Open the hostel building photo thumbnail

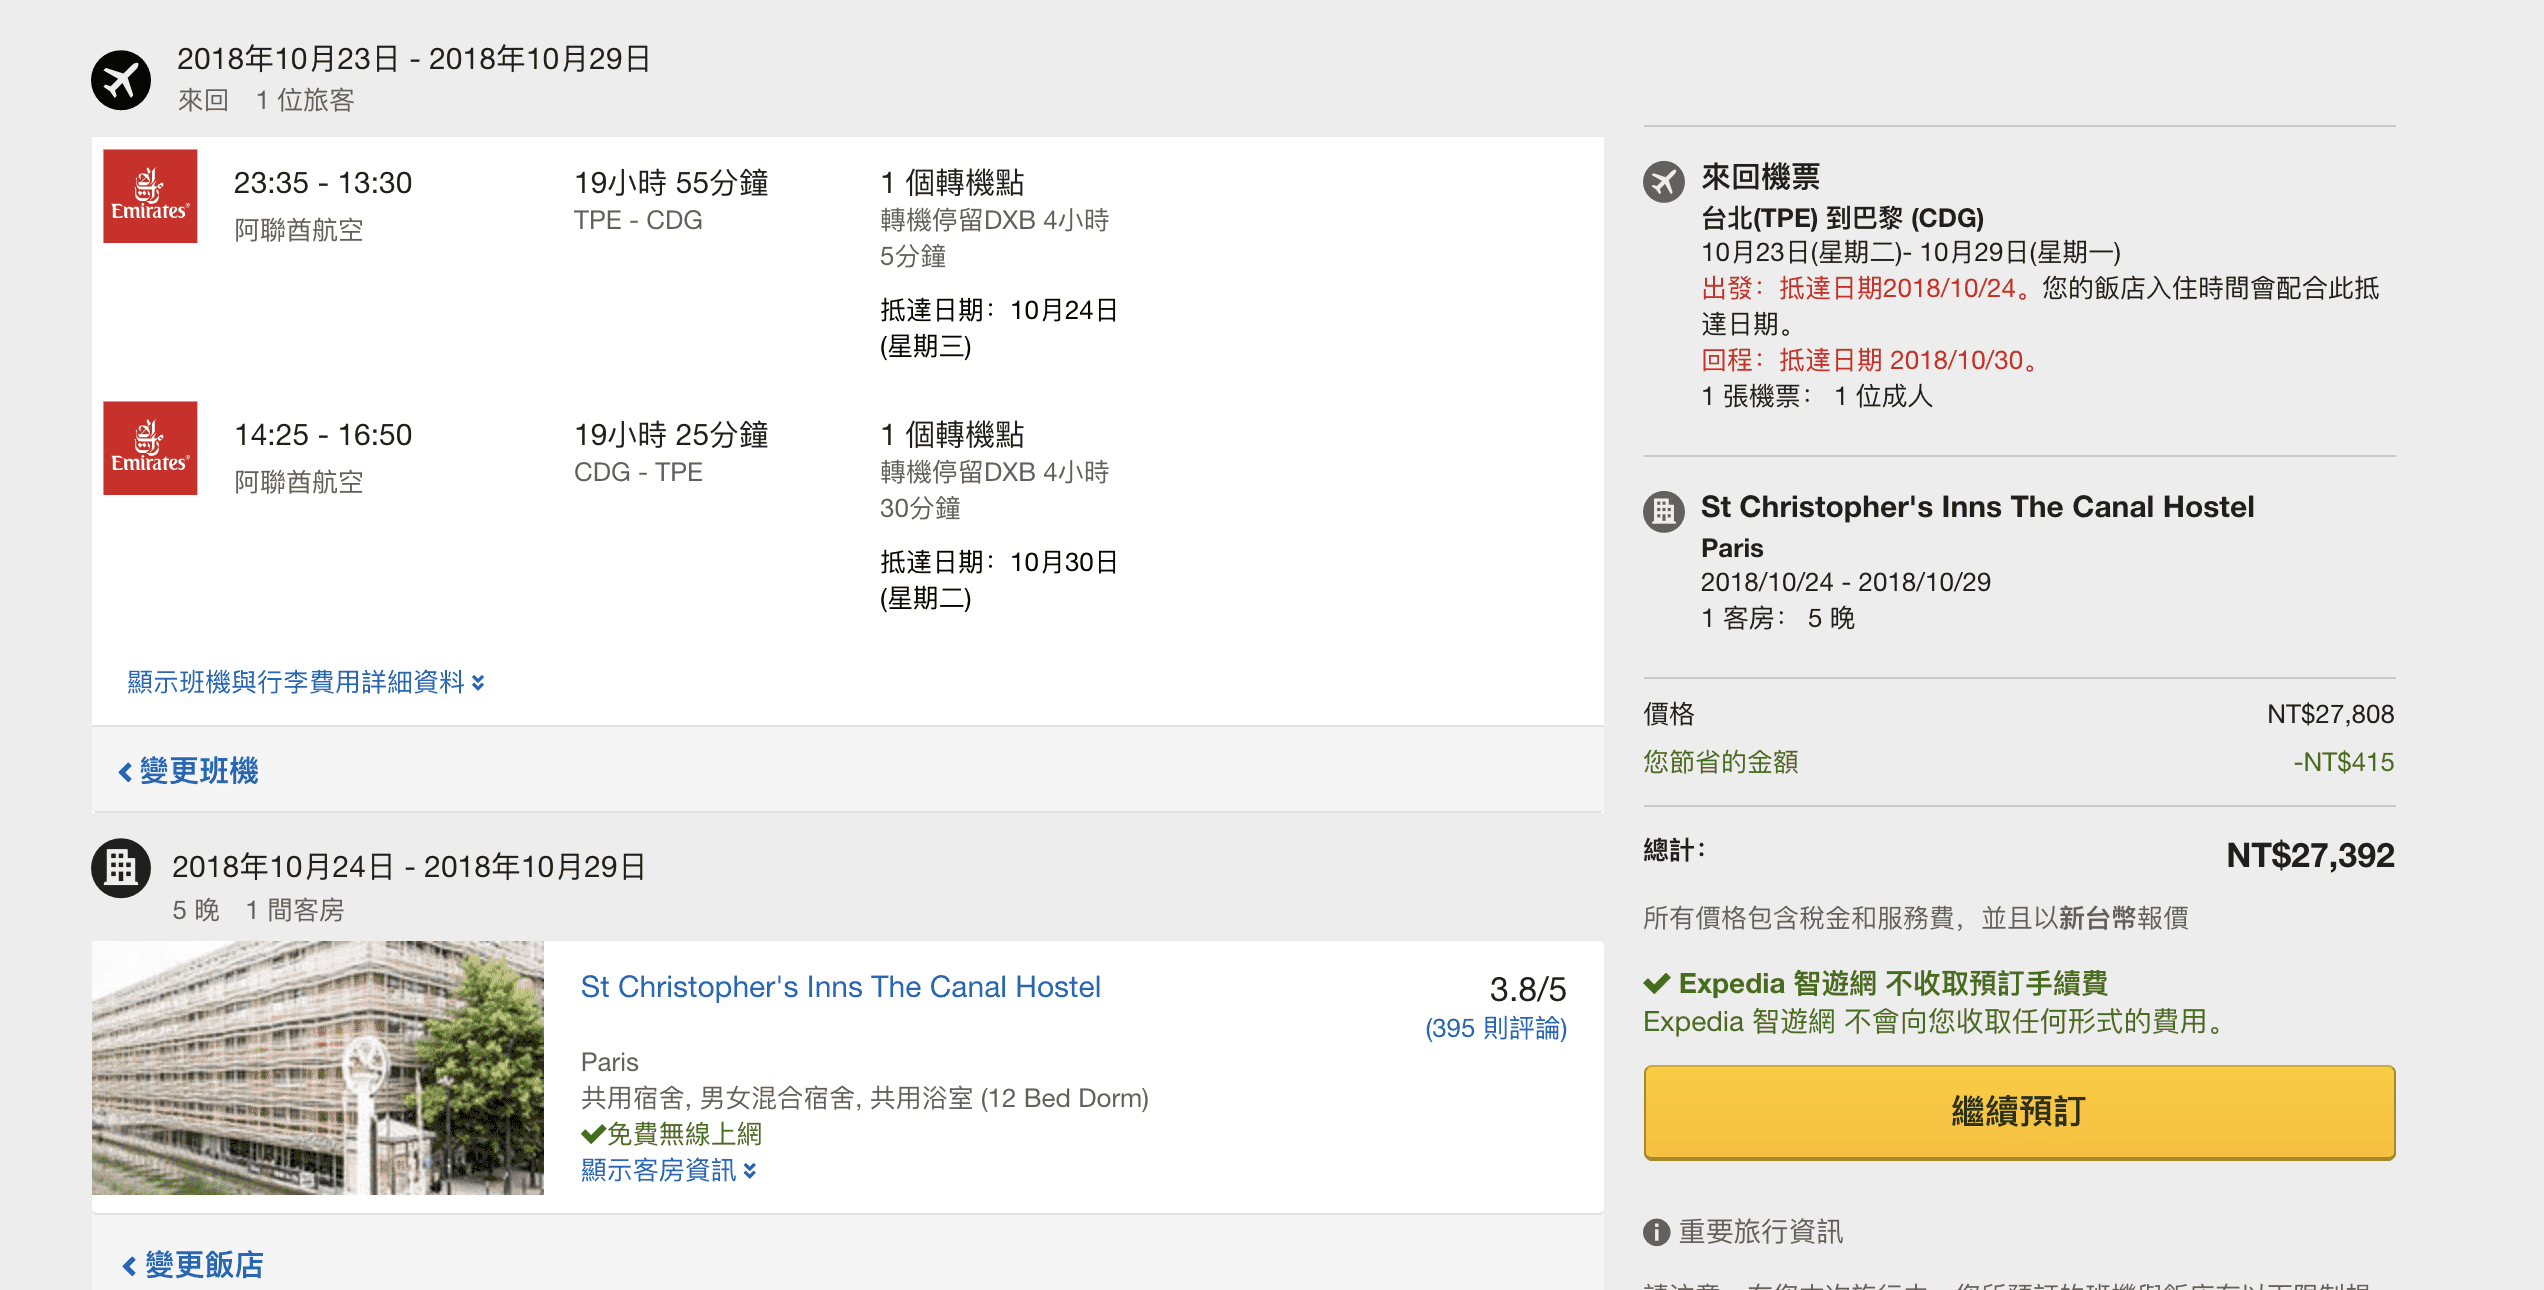point(318,1067)
